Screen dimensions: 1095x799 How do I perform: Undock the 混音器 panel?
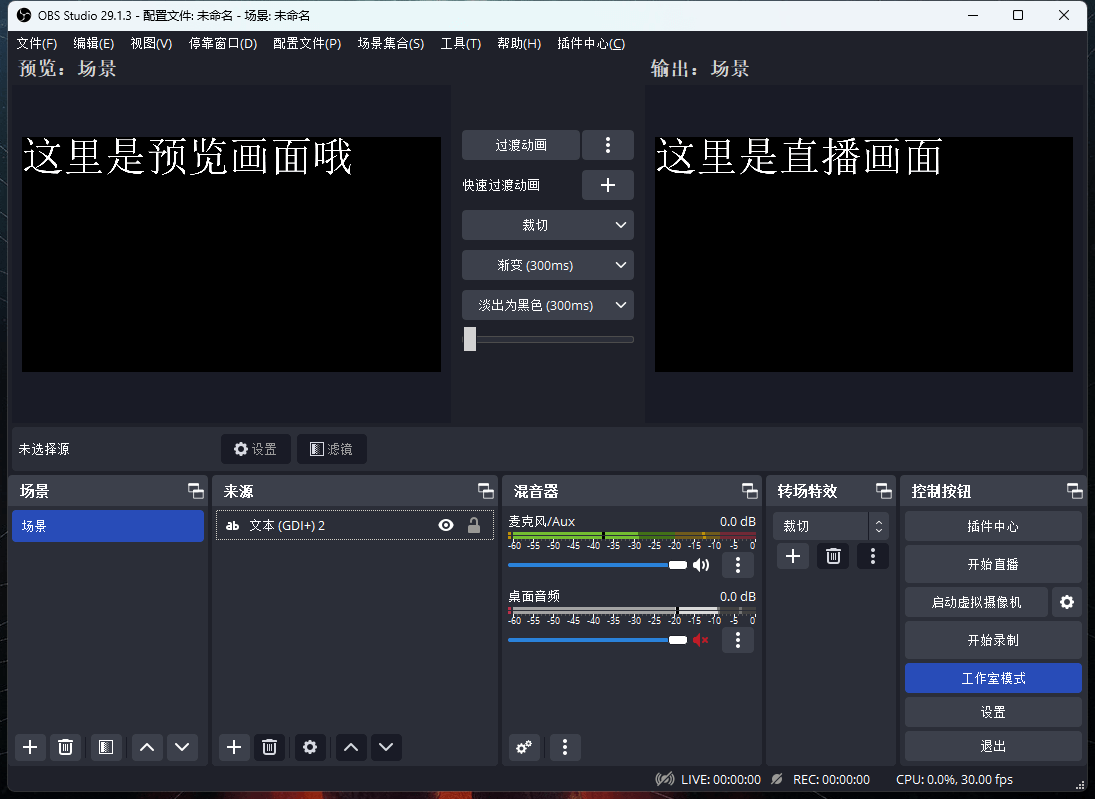click(x=750, y=491)
